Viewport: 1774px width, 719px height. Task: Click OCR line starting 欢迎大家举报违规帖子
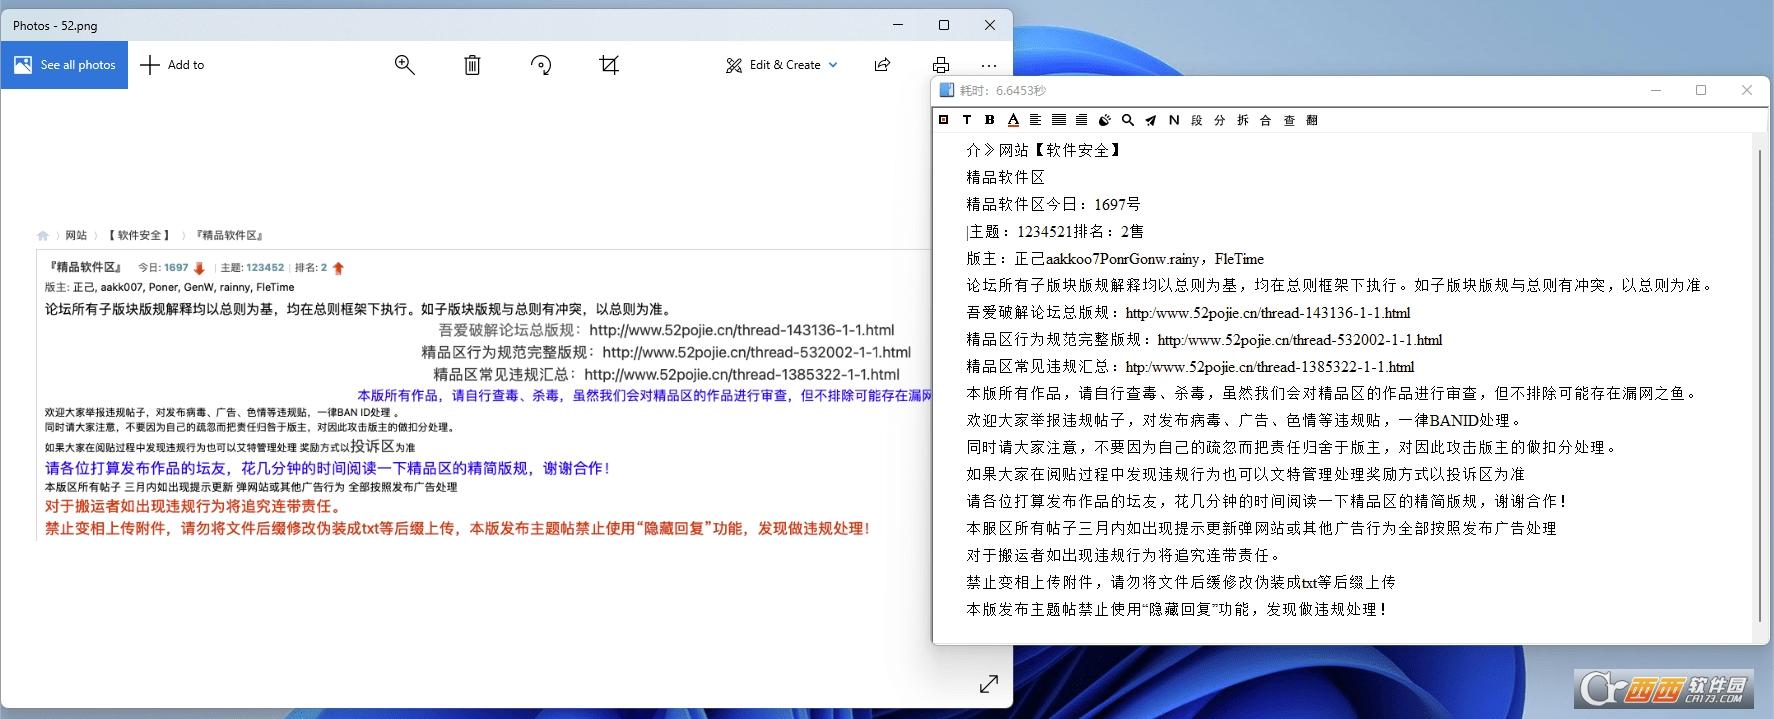tap(1246, 420)
